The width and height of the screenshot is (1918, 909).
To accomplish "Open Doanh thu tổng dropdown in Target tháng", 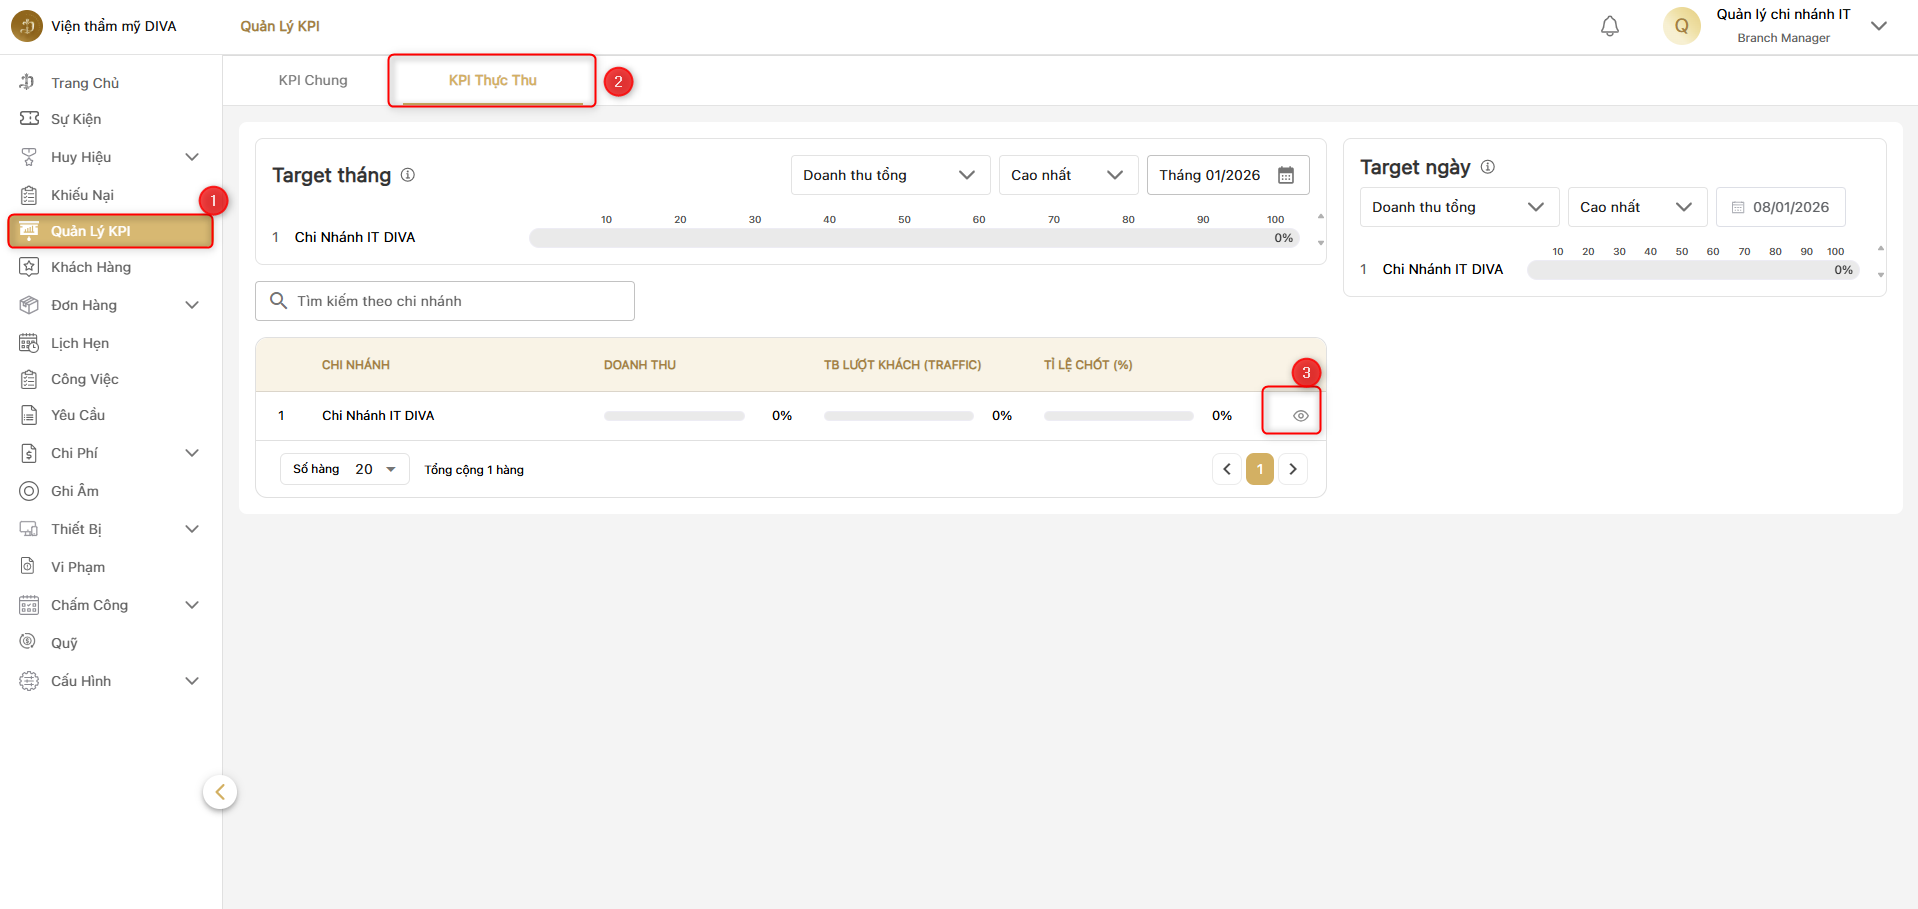I will 889,176.
